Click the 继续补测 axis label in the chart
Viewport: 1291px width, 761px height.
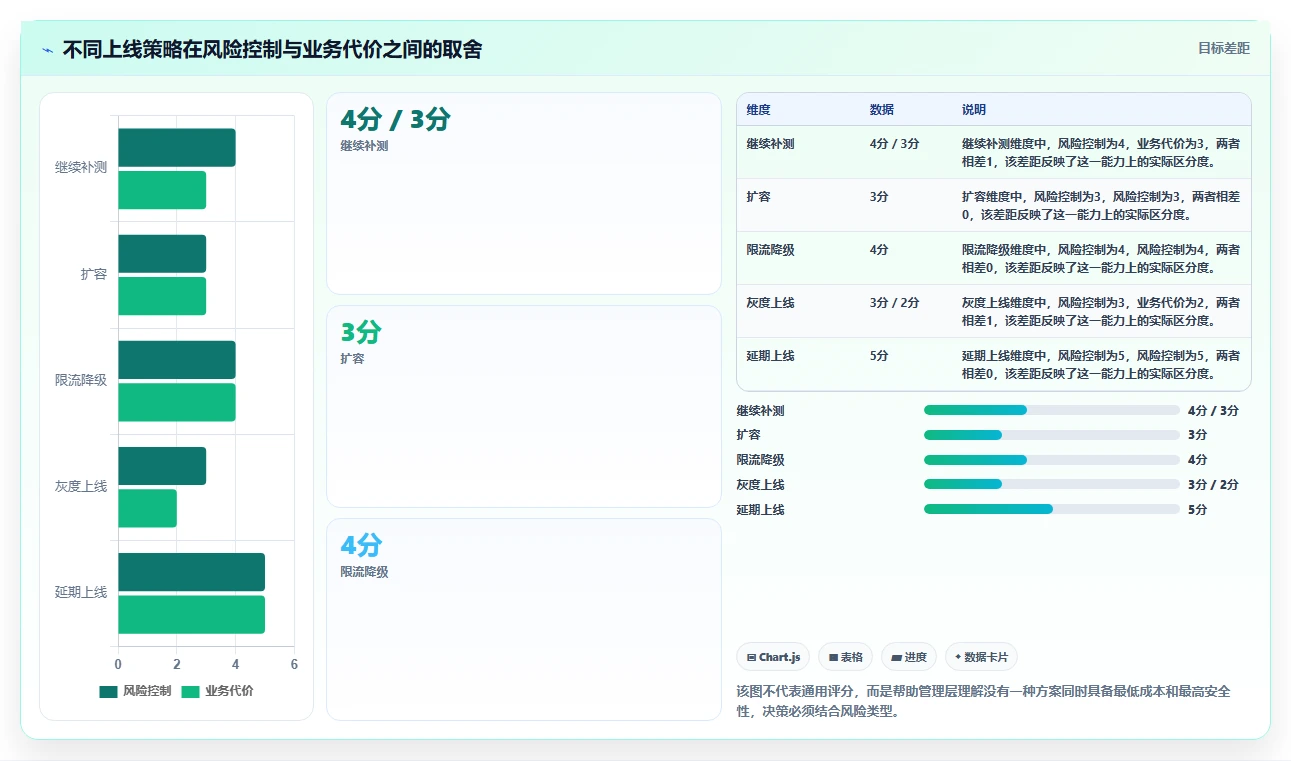point(81,168)
